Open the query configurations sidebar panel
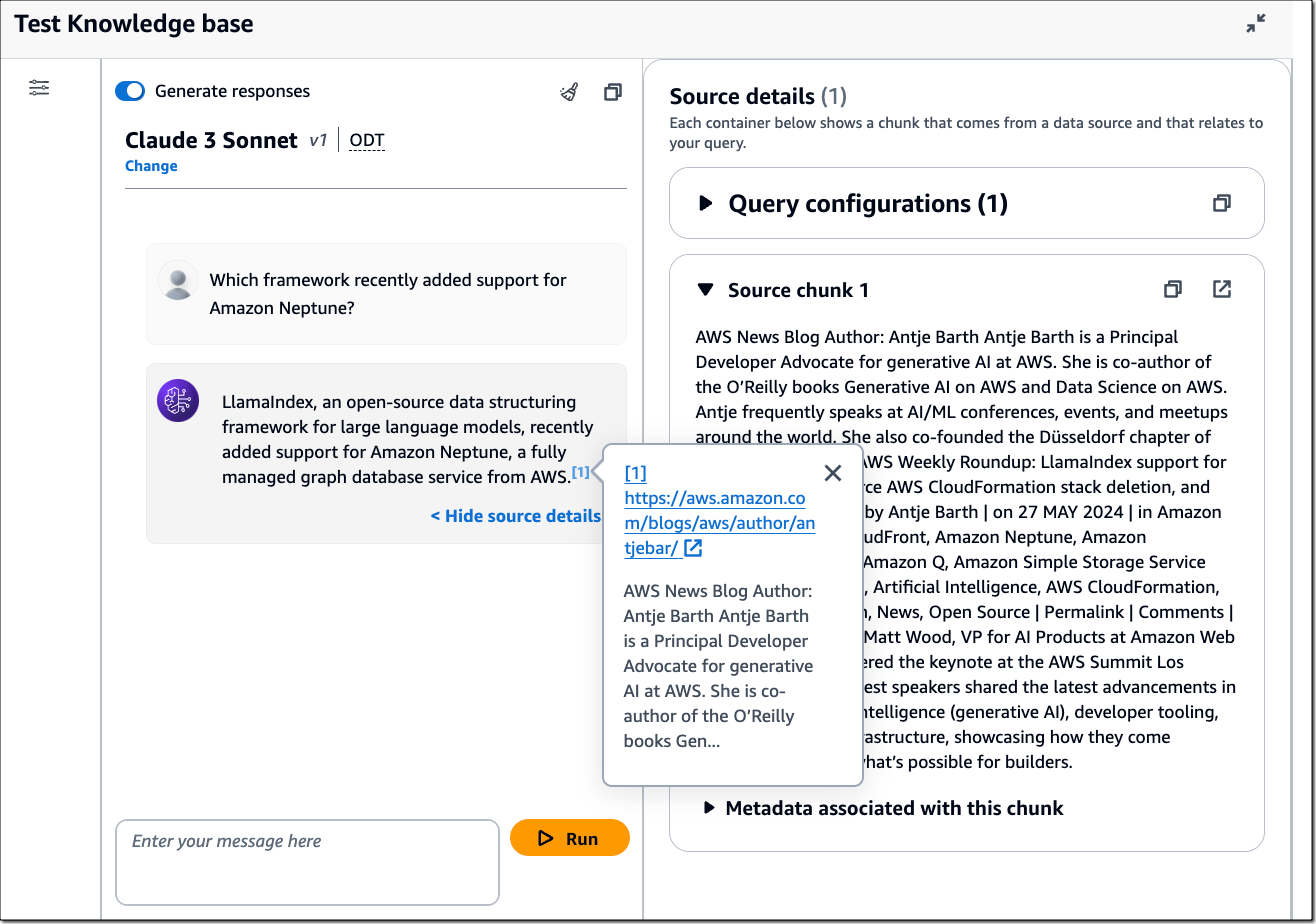Image resolution: width=1316 pixels, height=924 pixels. coord(40,88)
